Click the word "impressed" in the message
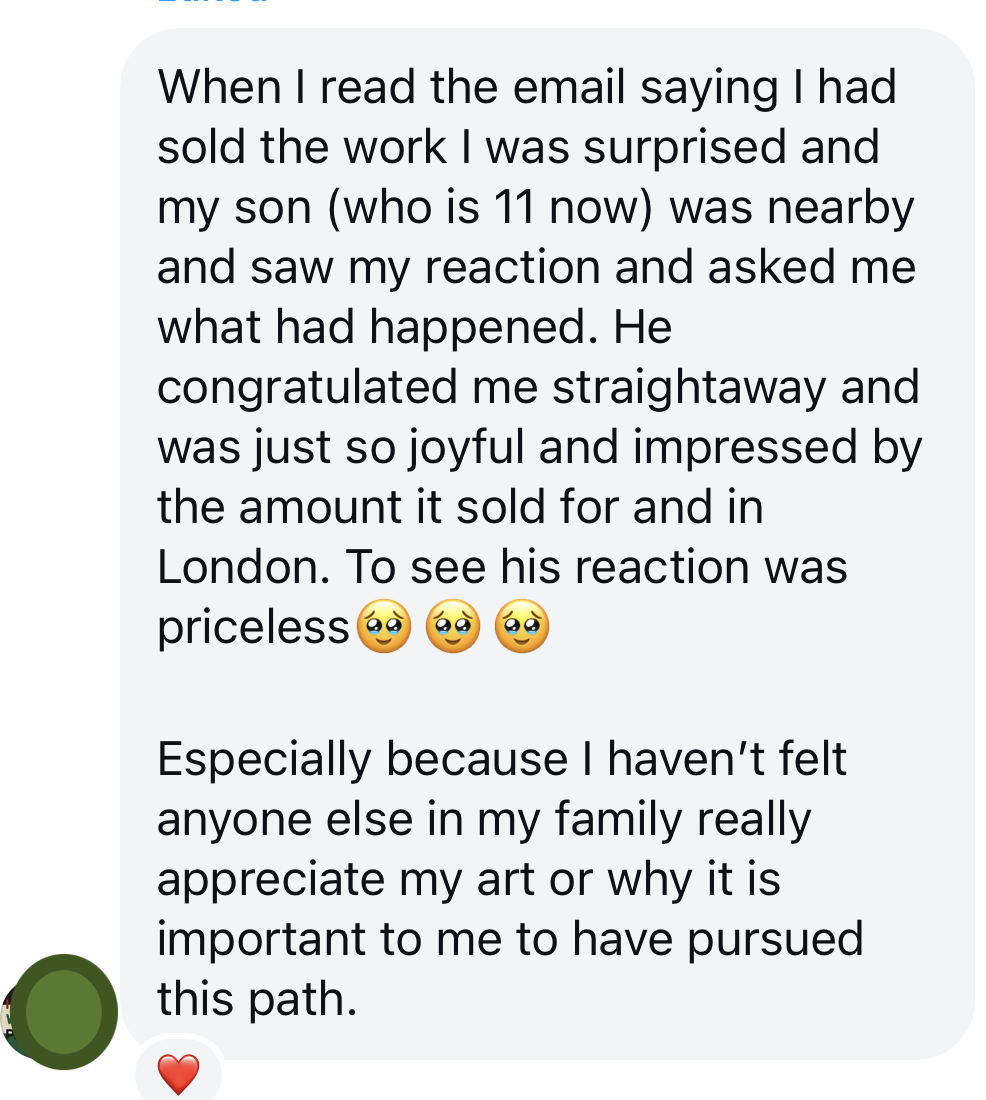The image size is (986, 1100). coord(746,448)
